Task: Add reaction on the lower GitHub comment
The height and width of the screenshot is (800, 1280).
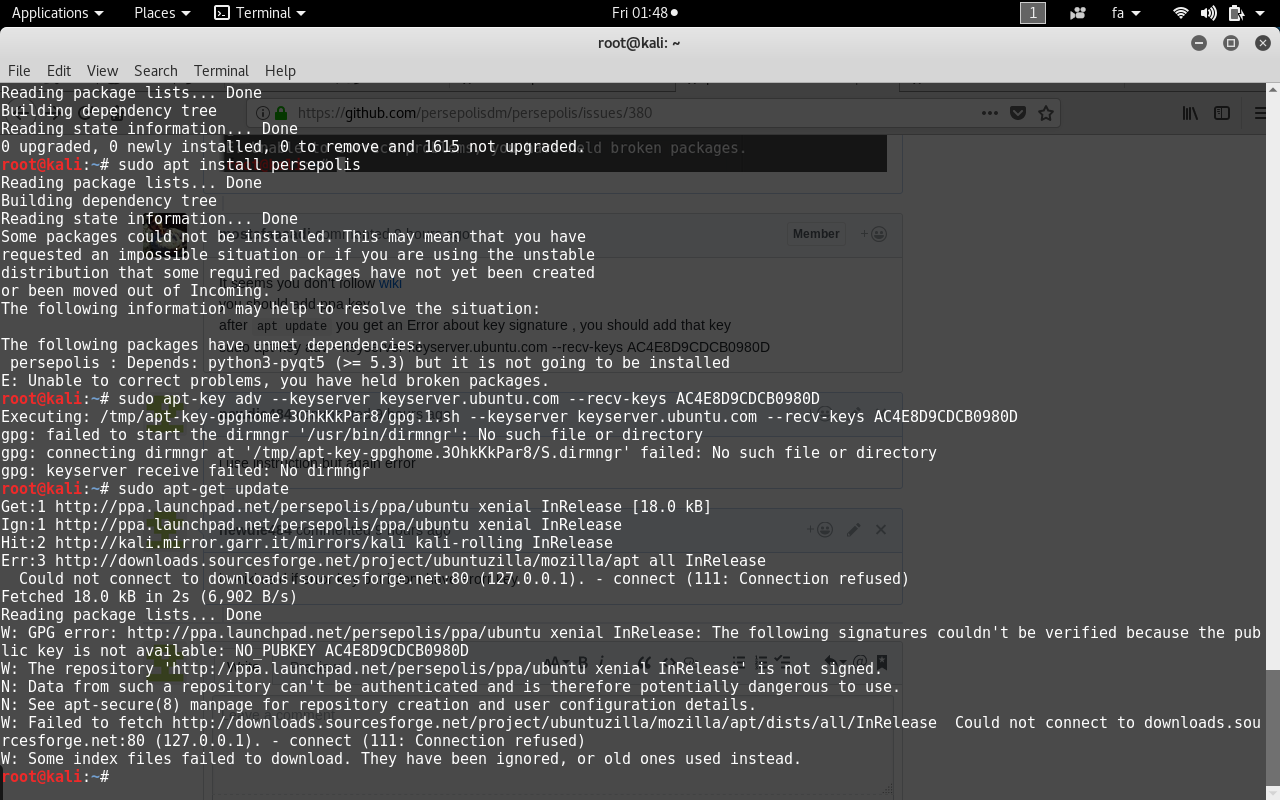Action: click(x=820, y=530)
